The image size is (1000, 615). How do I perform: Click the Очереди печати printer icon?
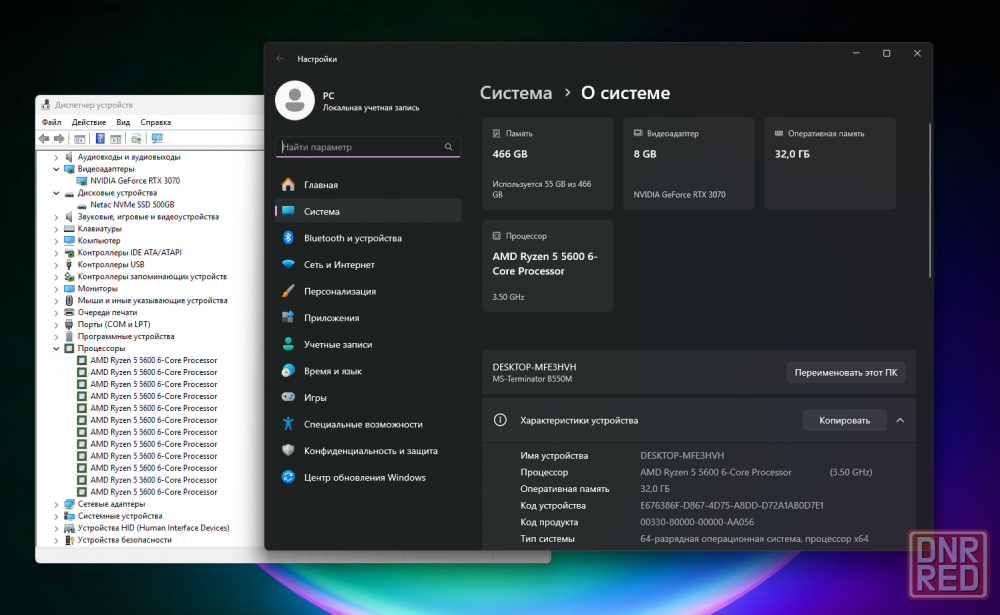click(69, 313)
